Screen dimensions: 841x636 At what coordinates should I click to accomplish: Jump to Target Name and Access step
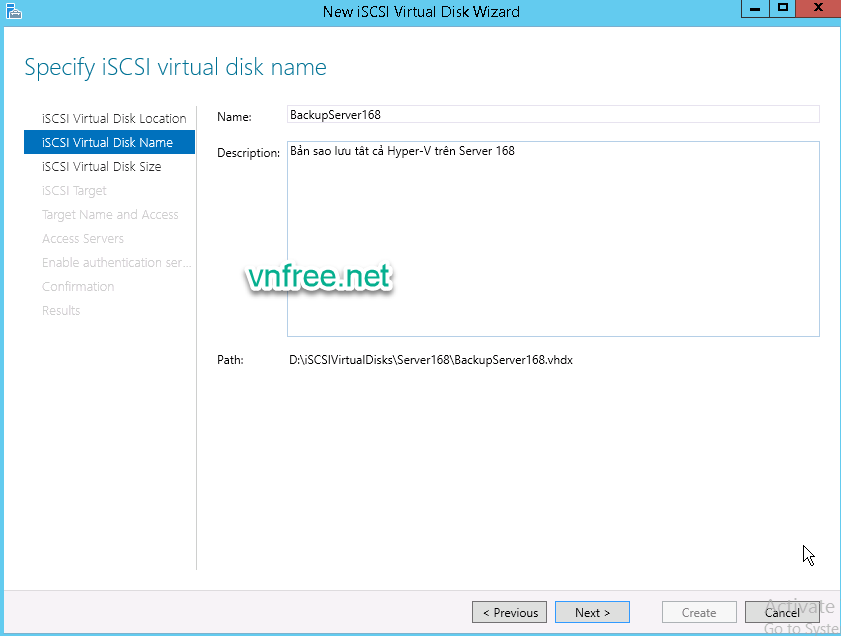click(110, 214)
